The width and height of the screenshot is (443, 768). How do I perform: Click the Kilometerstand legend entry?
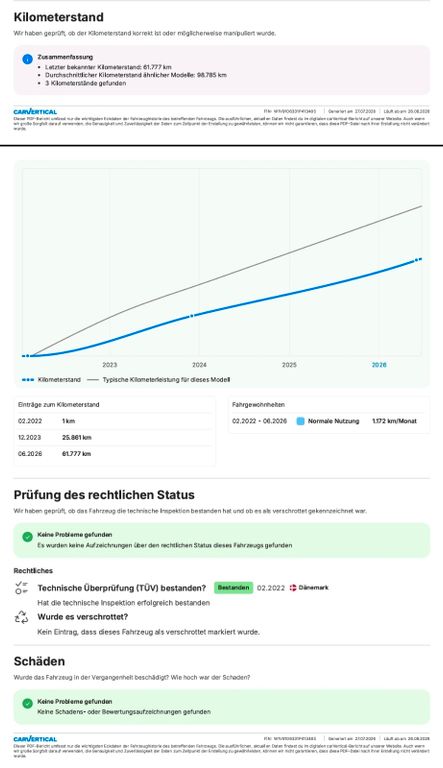51,380
